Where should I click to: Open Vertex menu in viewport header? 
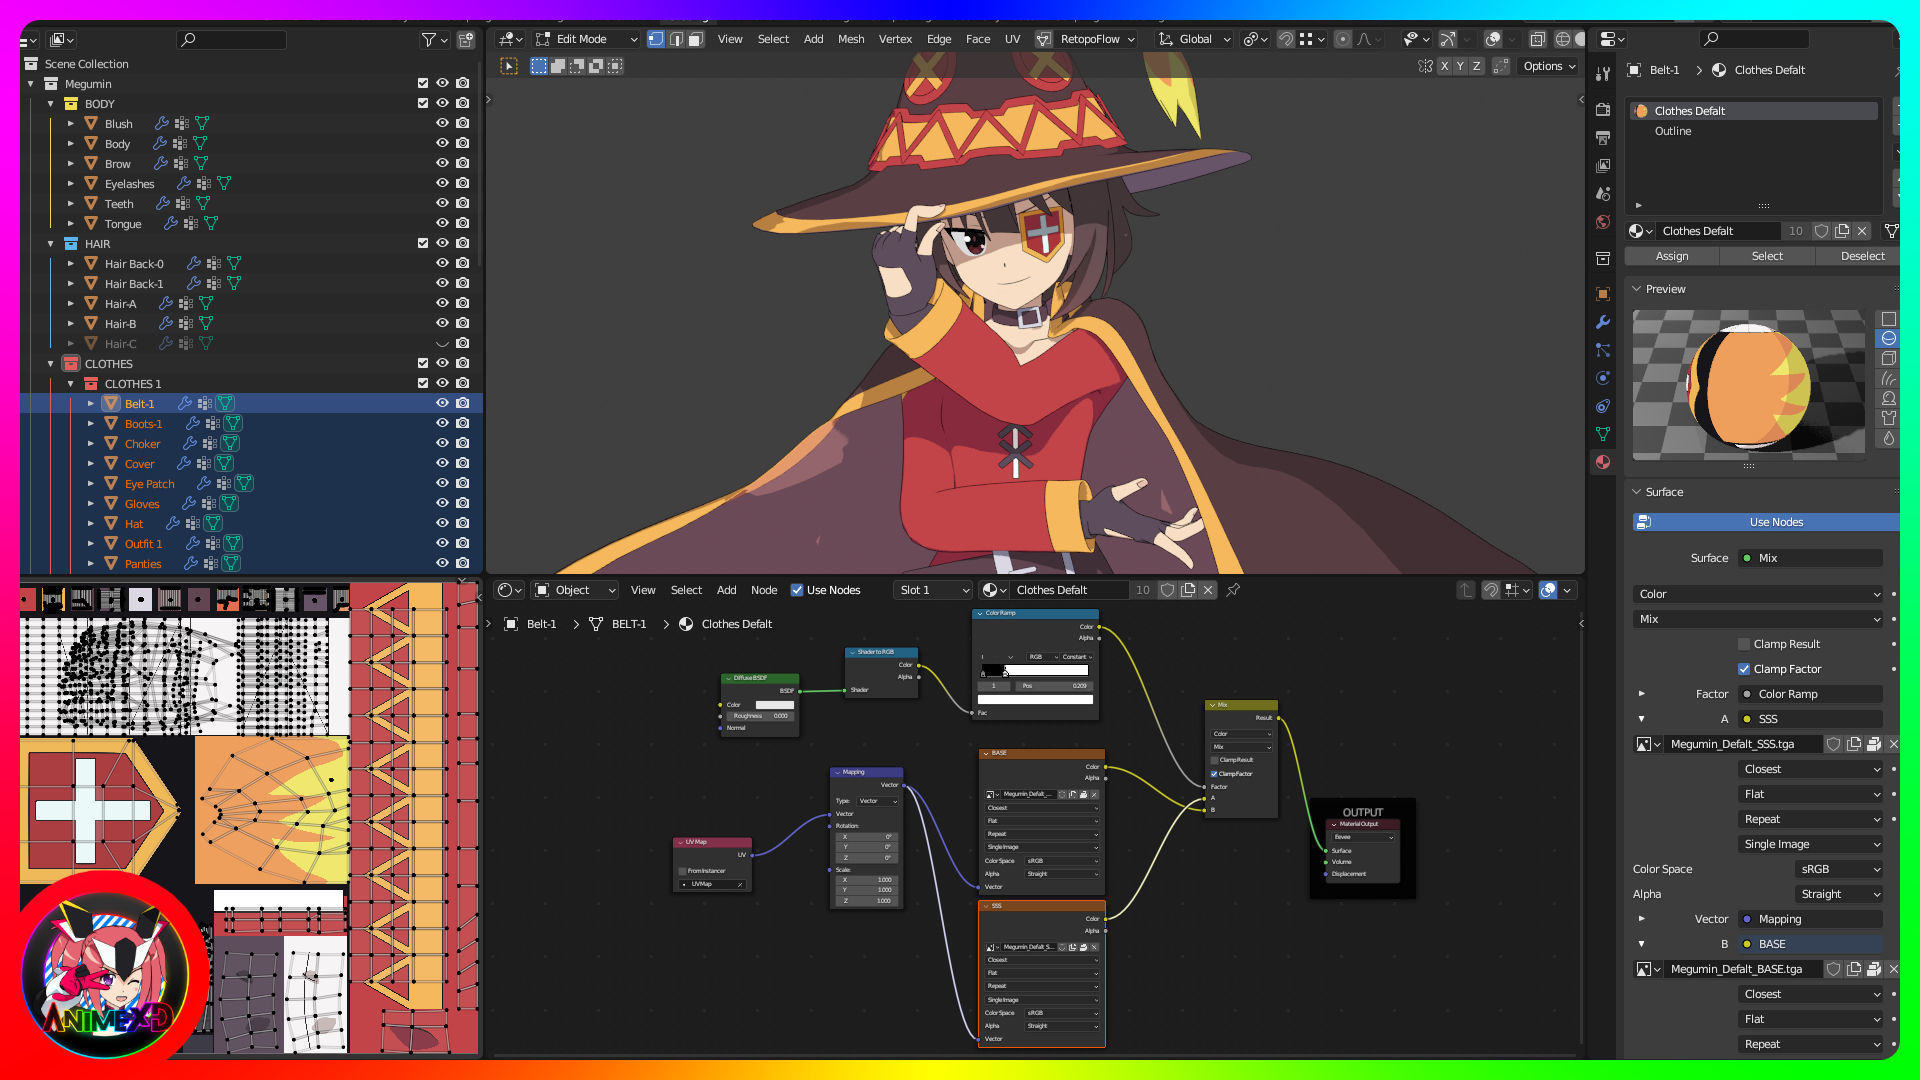[x=895, y=39]
